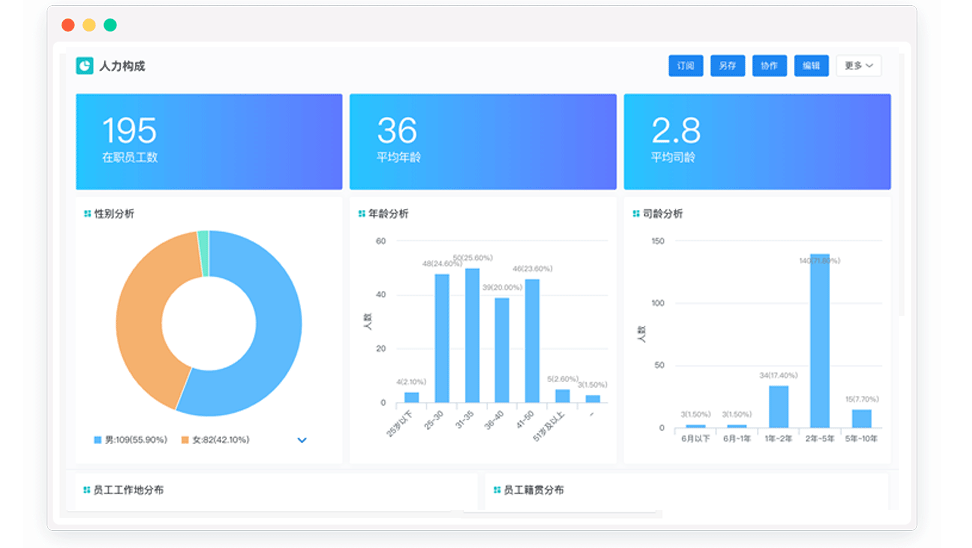Click the icon beside 司龄分析 title
972x548 pixels.
pos(635,214)
